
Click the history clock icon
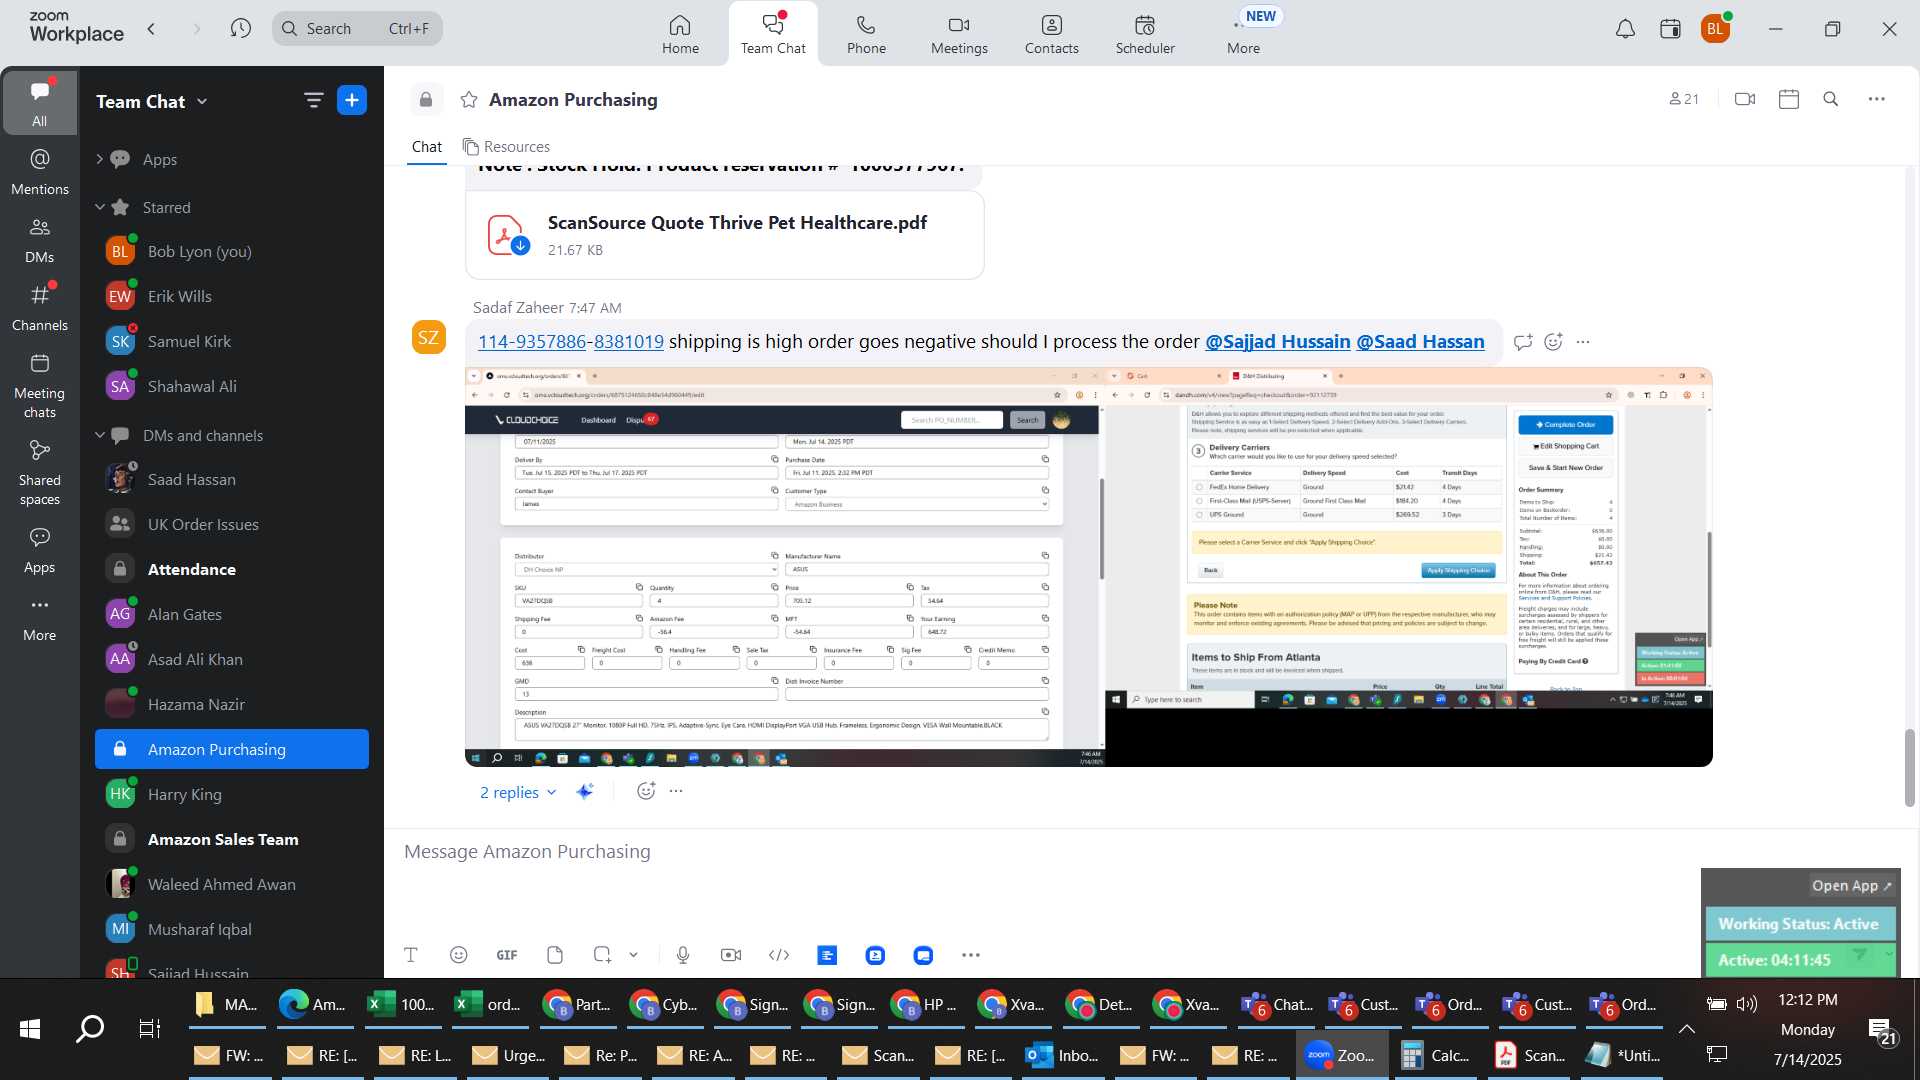240,28
